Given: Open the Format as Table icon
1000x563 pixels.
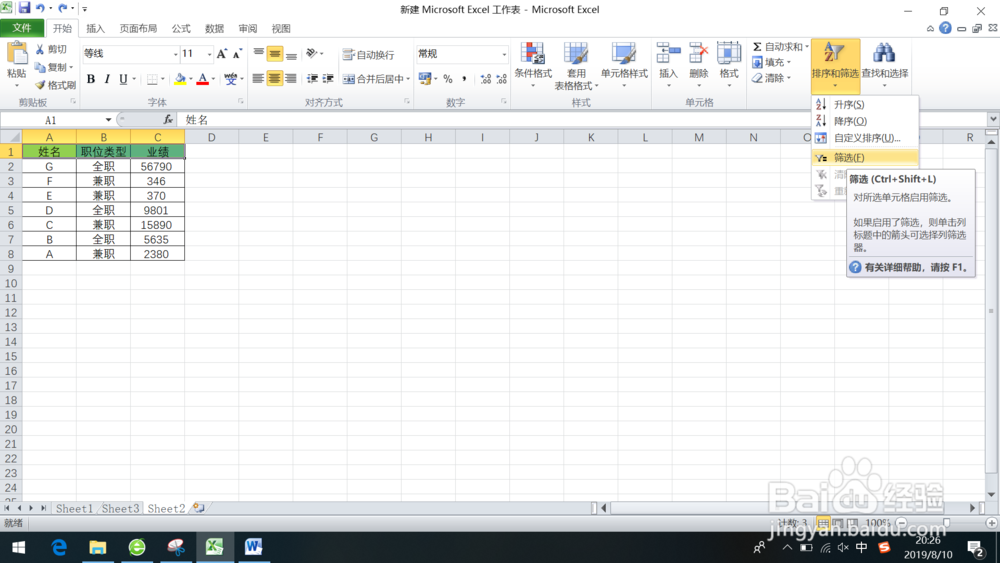Looking at the screenshot, I should click(575, 54).
